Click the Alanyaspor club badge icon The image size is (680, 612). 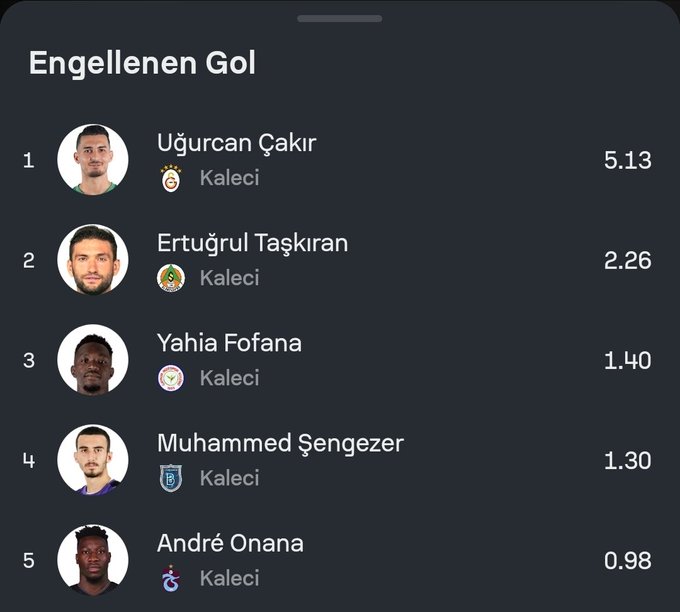coord(171,278)
